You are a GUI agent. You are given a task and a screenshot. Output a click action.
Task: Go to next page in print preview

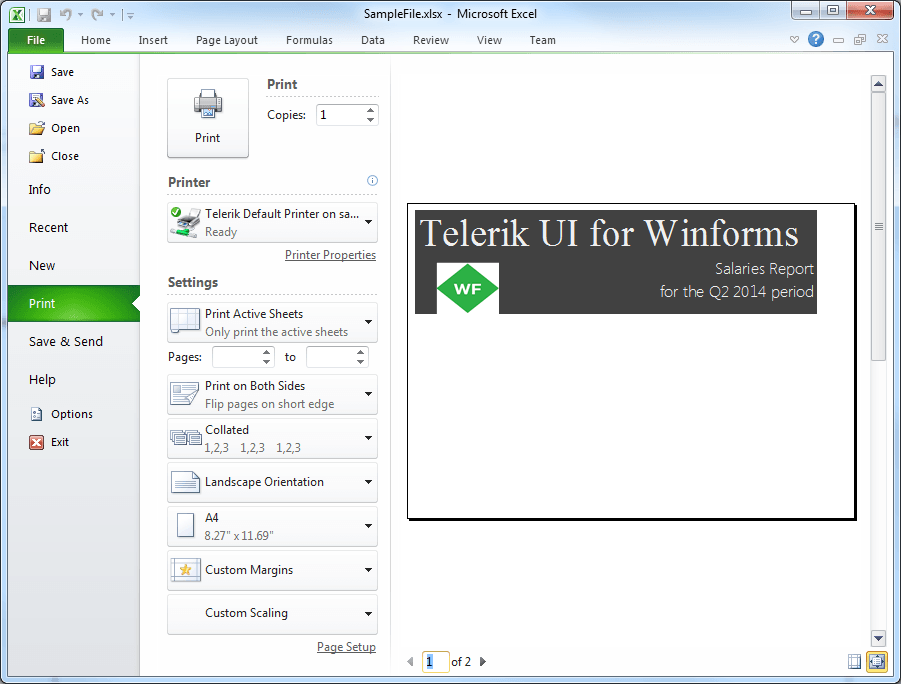click(x=483, y=662)
